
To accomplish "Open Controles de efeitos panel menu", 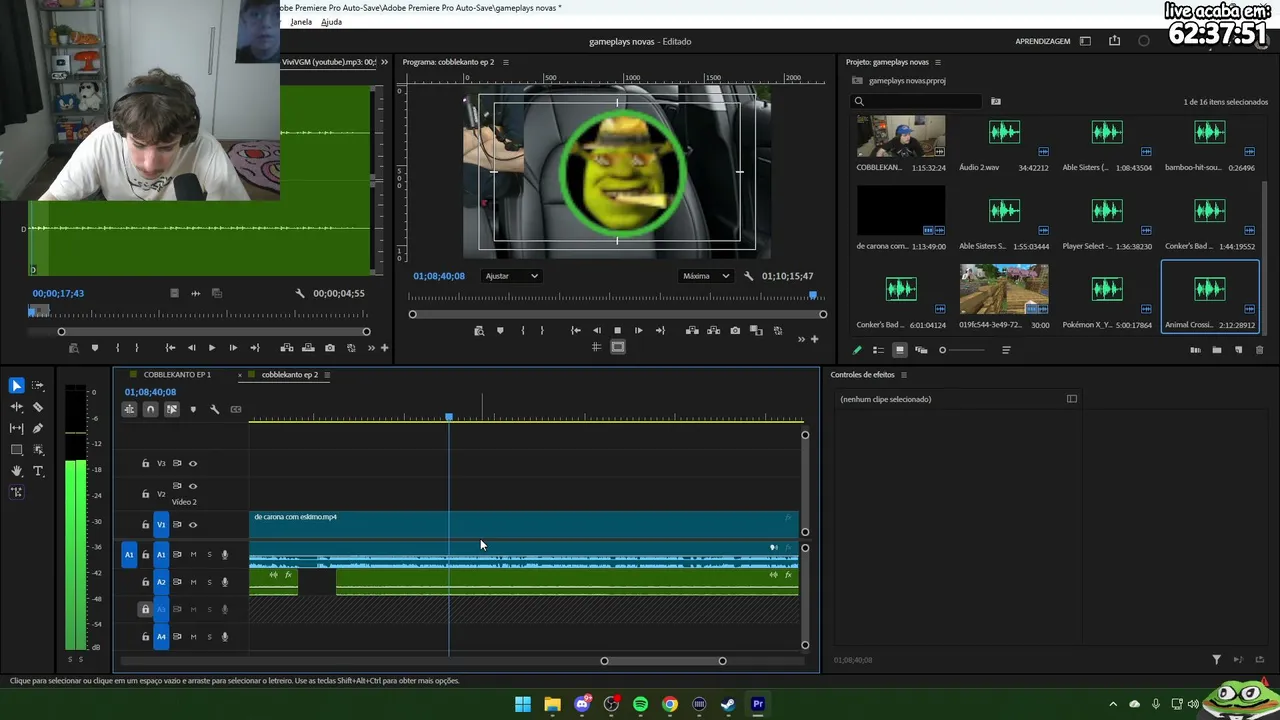I will click(904, 375).
